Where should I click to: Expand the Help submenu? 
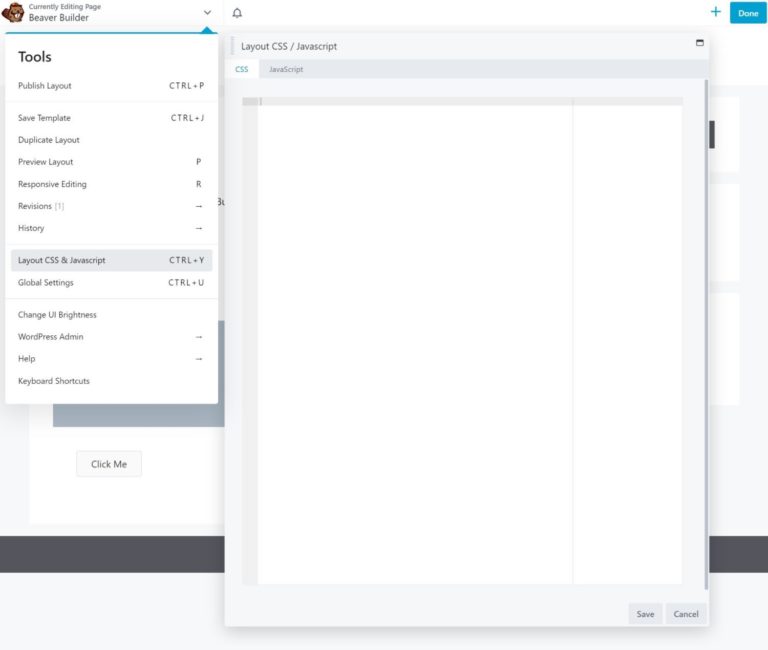click(111, 359)
